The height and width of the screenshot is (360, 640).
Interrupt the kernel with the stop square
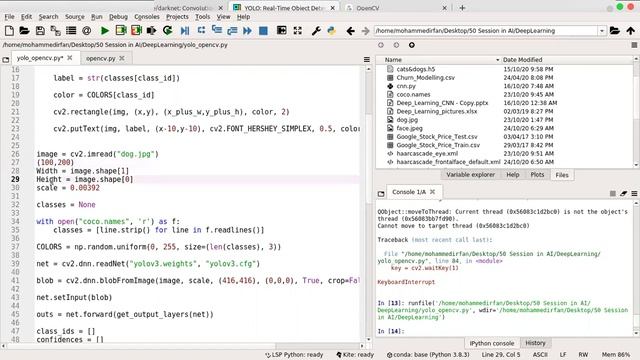613,193
